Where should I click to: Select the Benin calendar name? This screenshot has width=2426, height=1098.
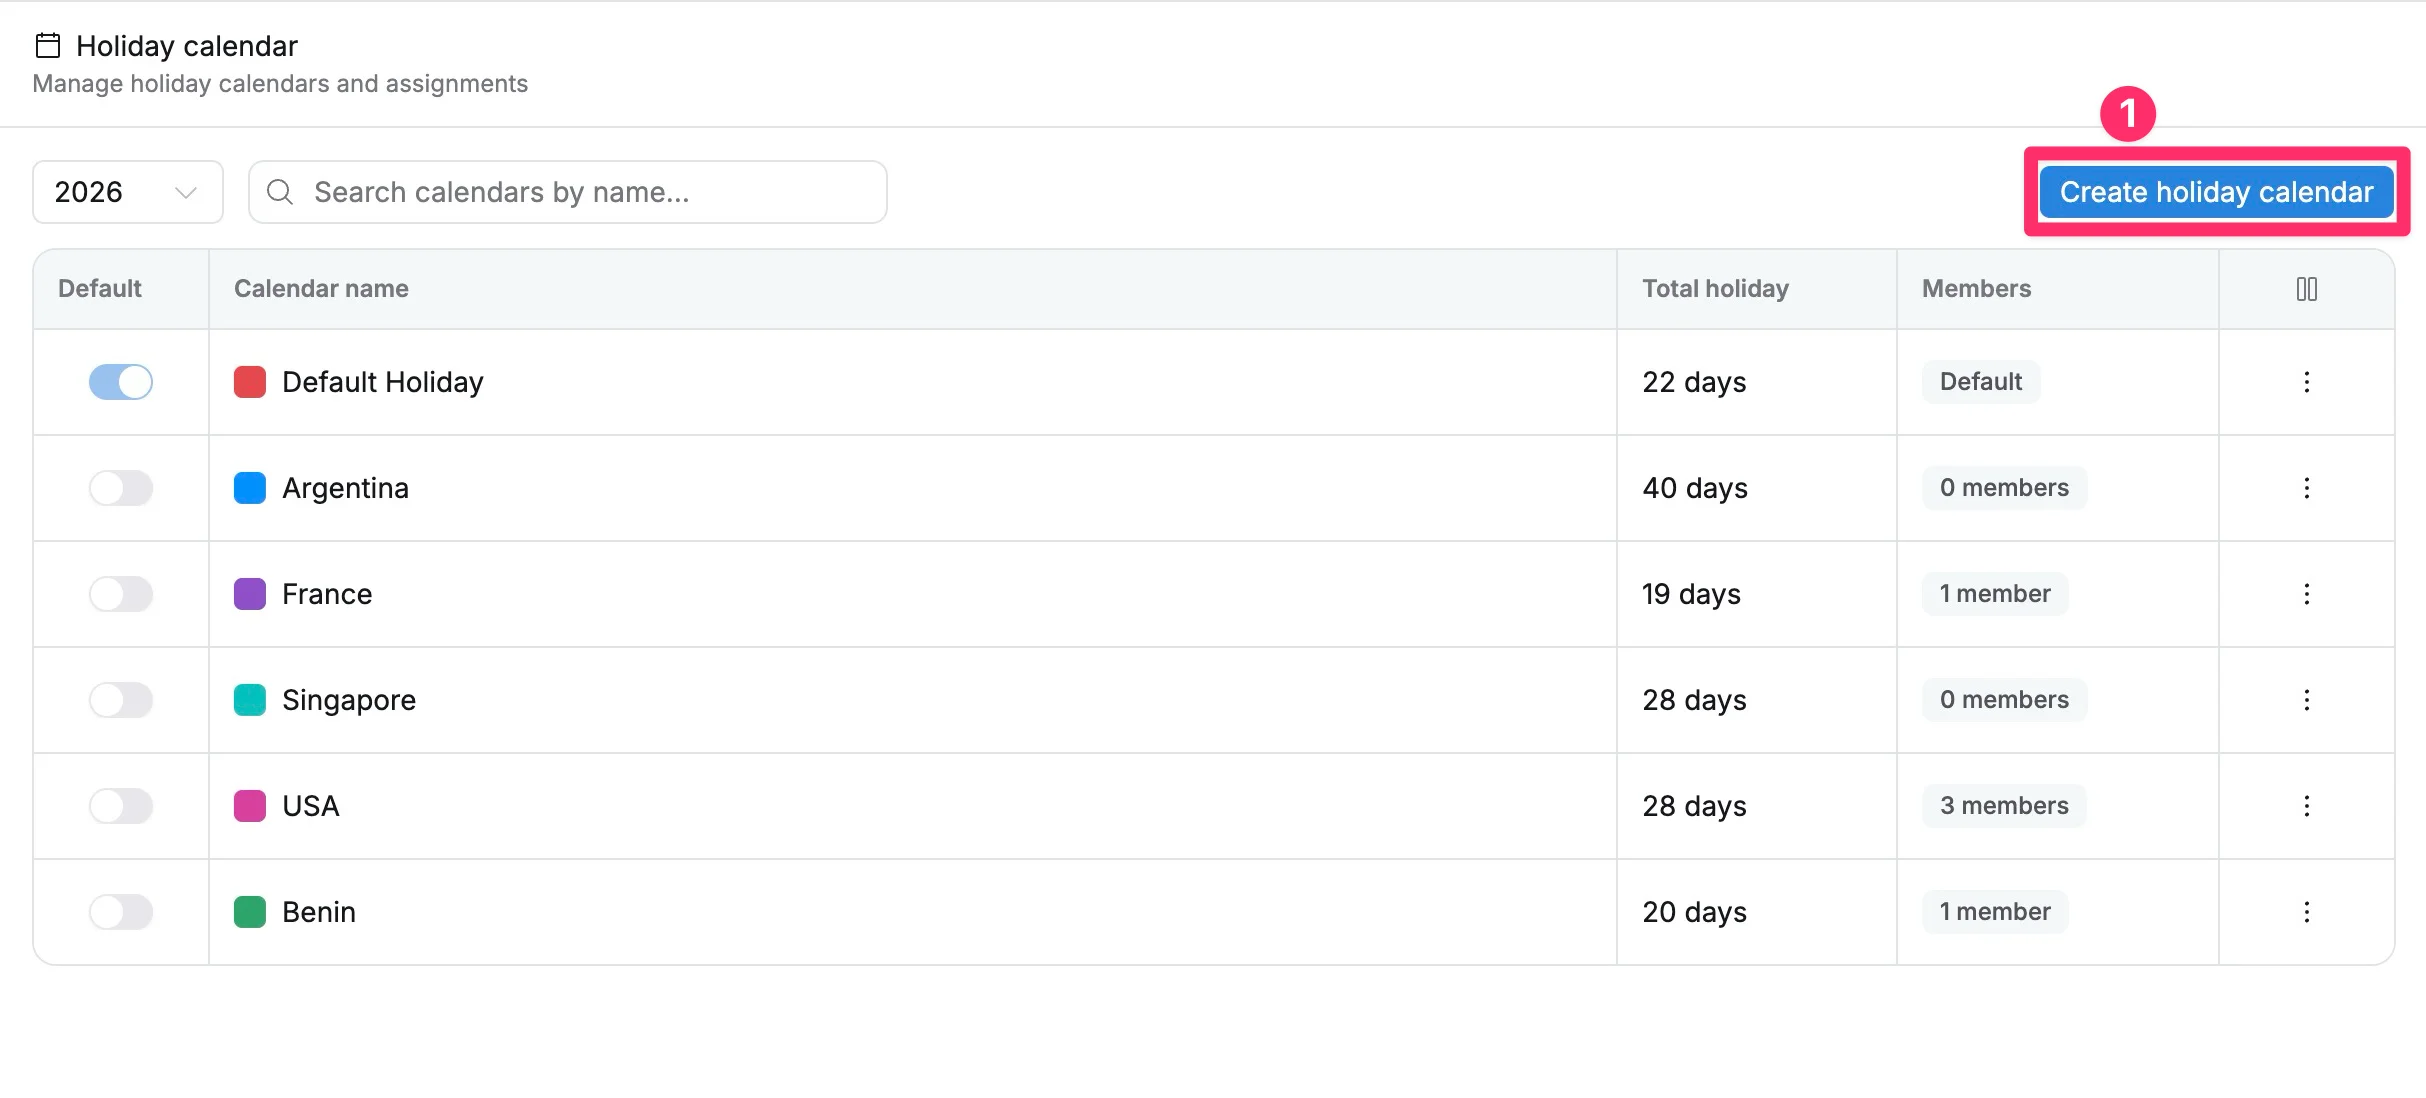point(319,912)
